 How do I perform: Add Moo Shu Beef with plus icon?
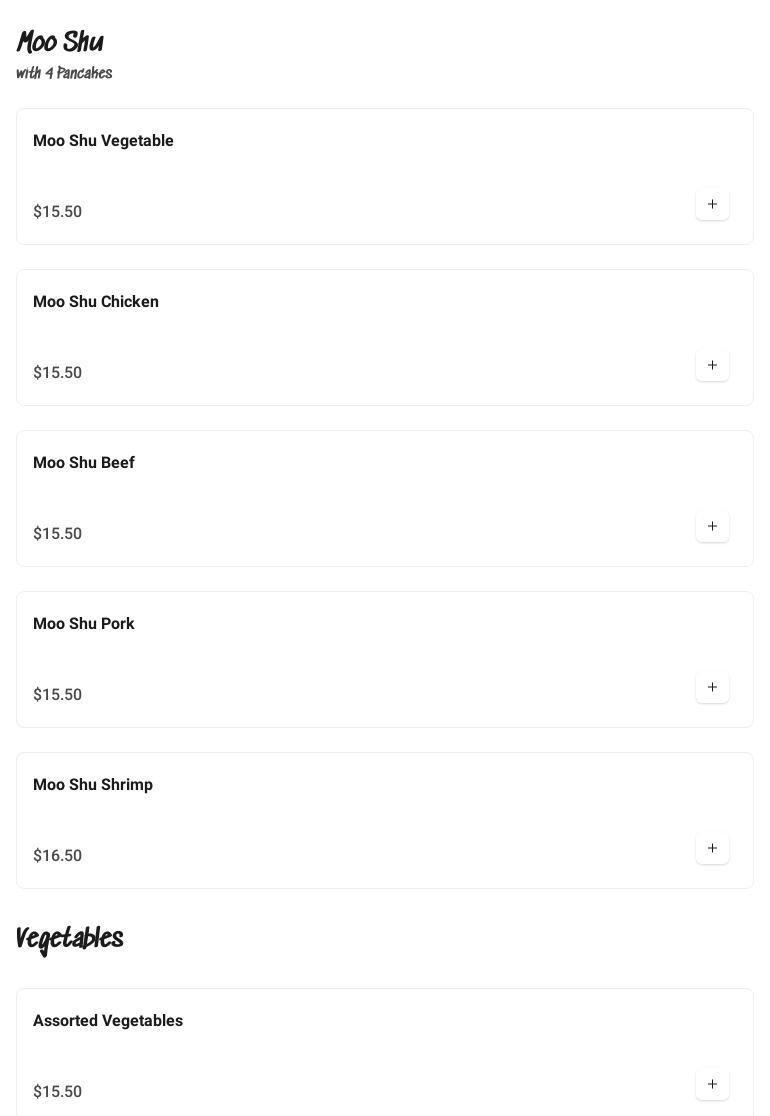pos(712,527)
